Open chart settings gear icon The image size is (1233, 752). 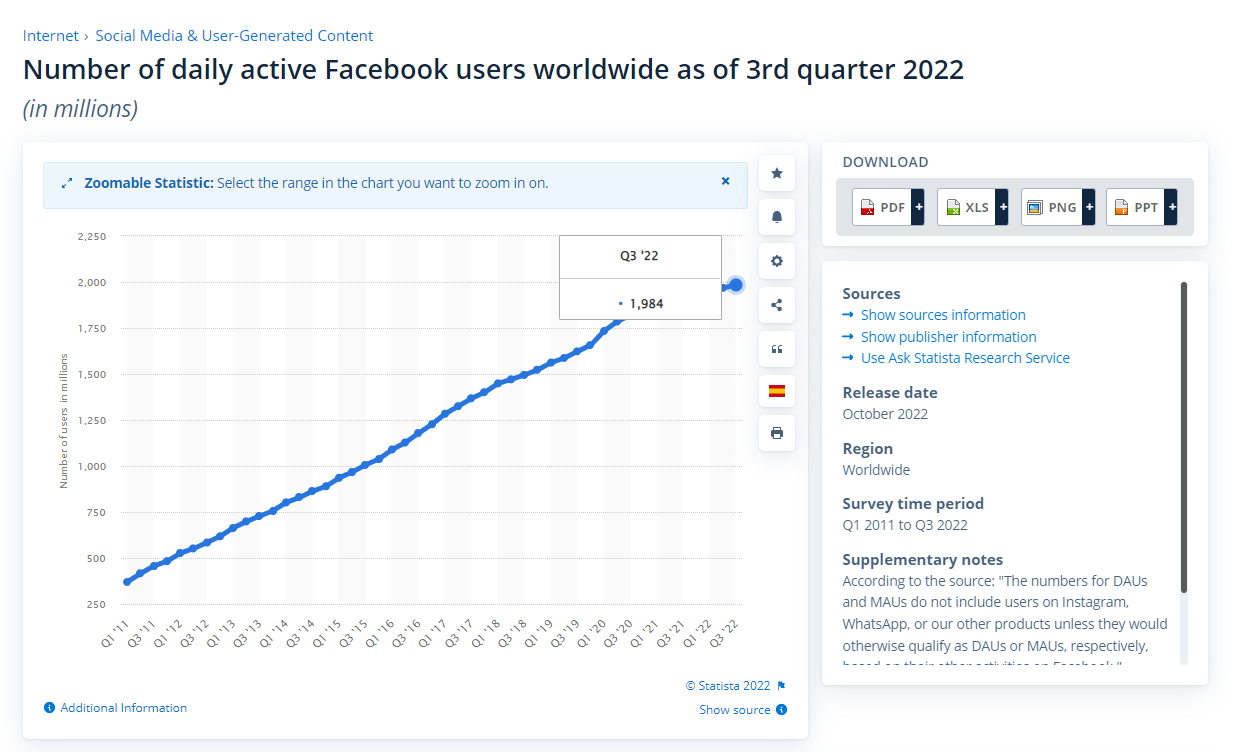point(776,261)
